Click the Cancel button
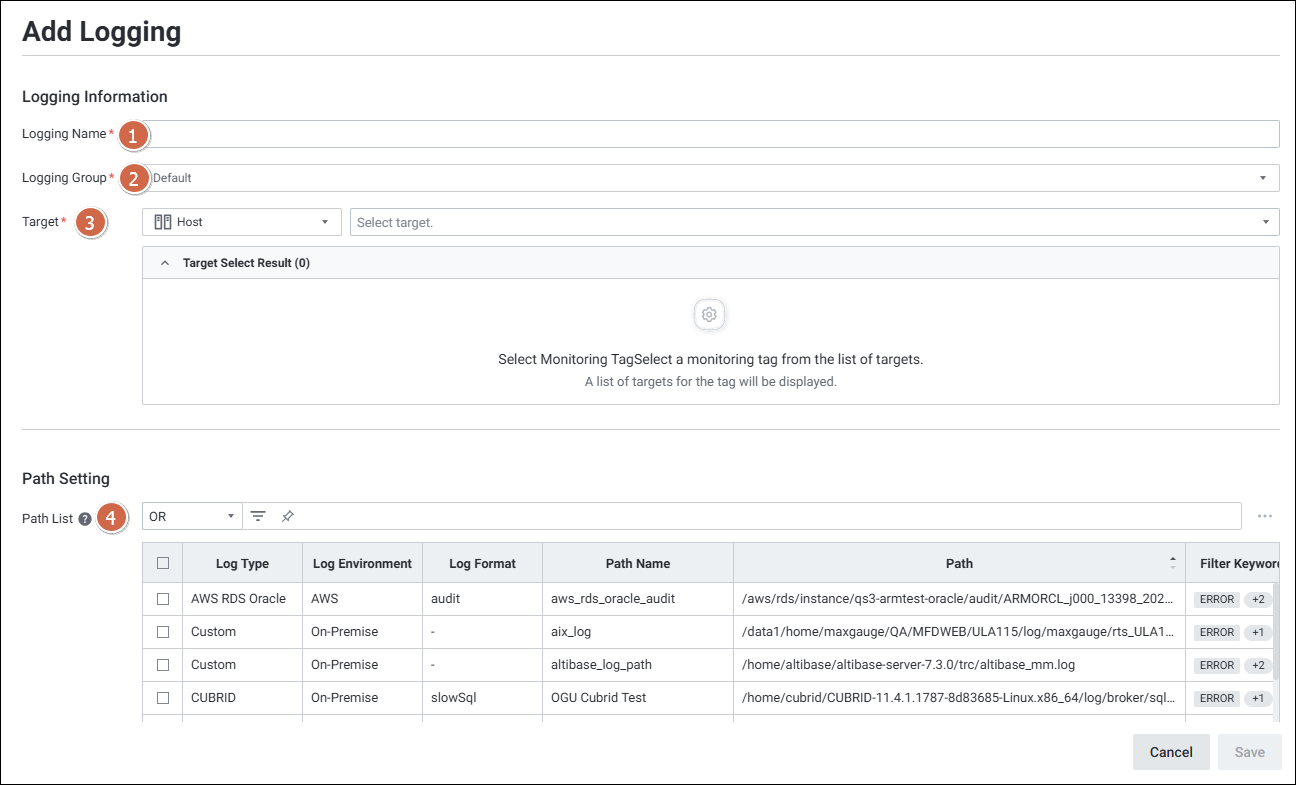Image resolution: width=1296 pixels, height=785 pixels. coord(1171,752)
